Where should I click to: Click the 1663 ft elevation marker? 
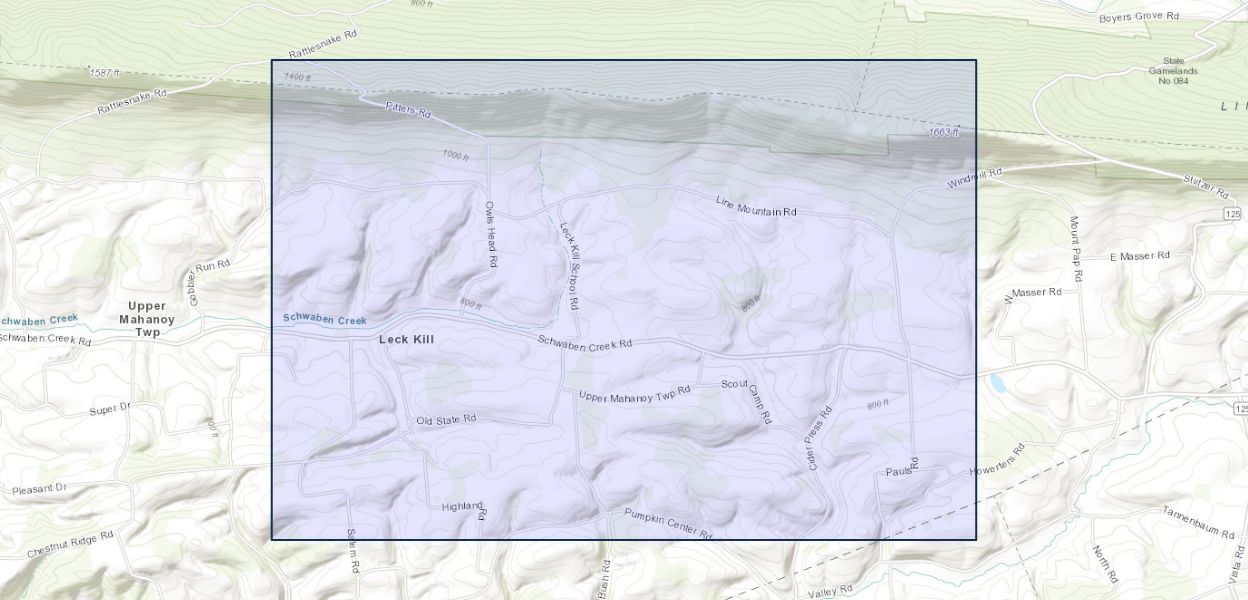click(x=943, y=132)
